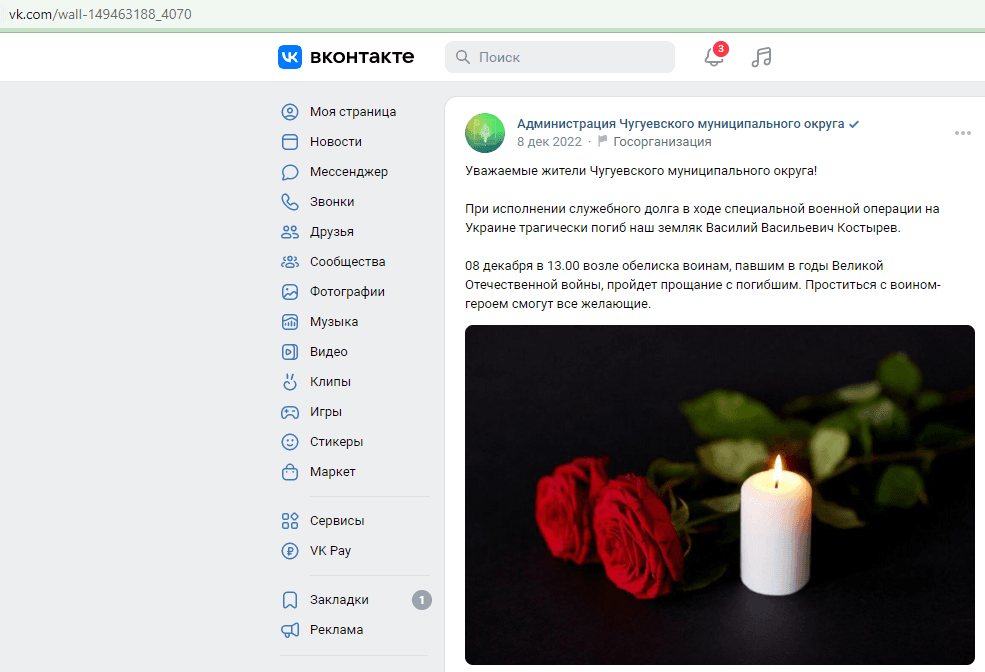Click the ВКОНТАКТЕ wordmark

pos(362,57)
